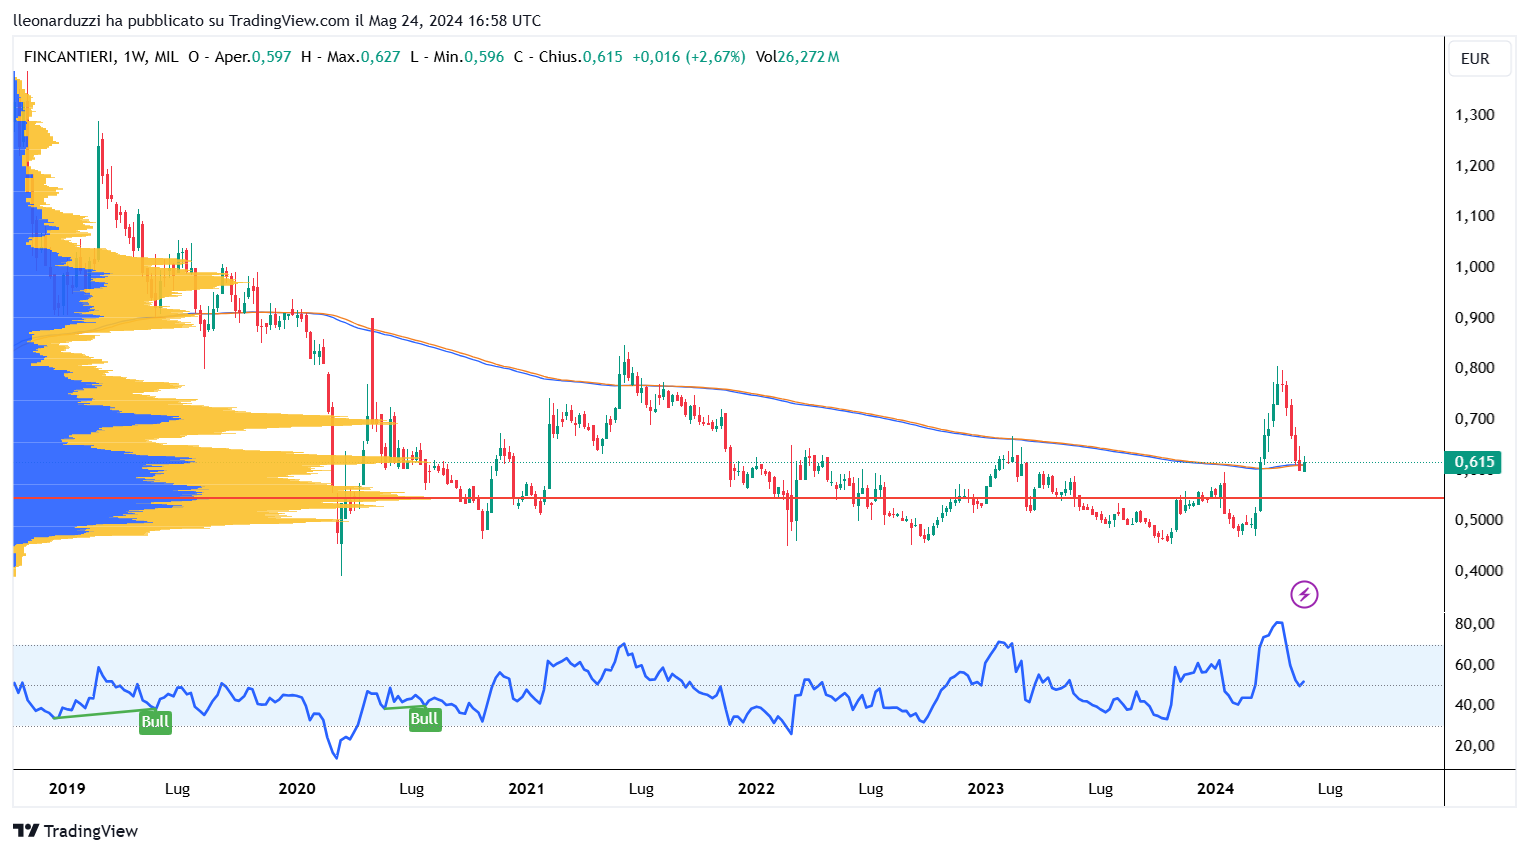
Task: Click the 2020 time axis label
Action: click(297, 789)
